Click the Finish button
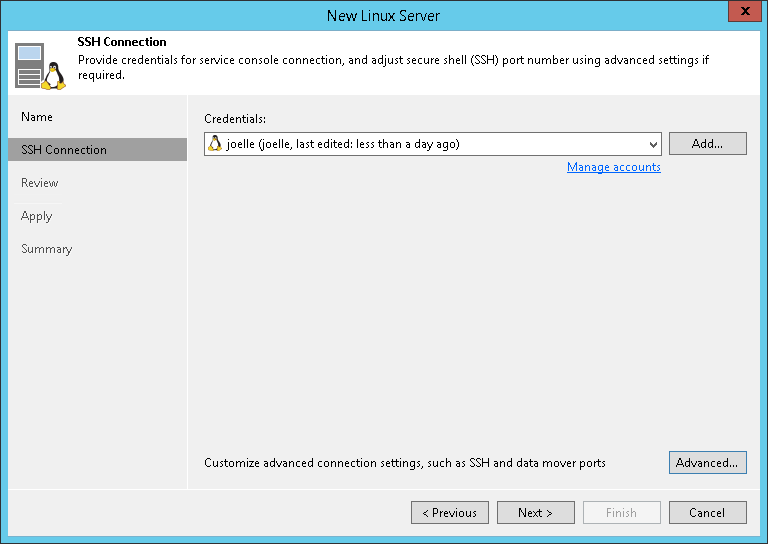Image resolution: width=768 pixels, height=544 pixels. pos(621,513)
